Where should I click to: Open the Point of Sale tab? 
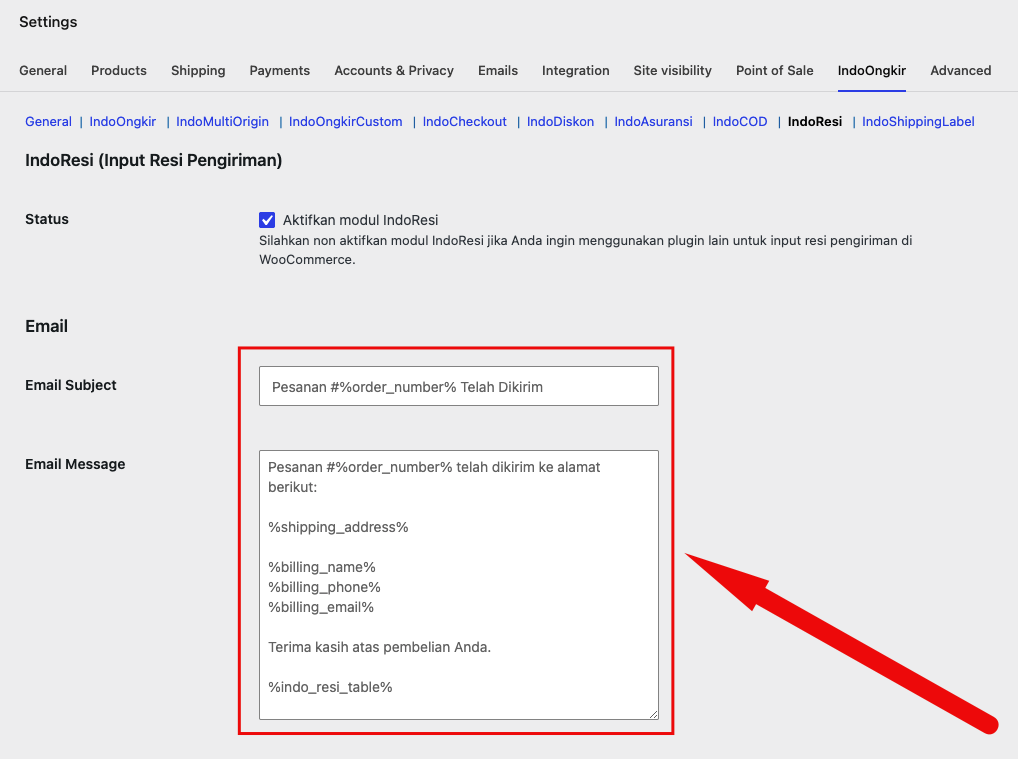[775, 70]
